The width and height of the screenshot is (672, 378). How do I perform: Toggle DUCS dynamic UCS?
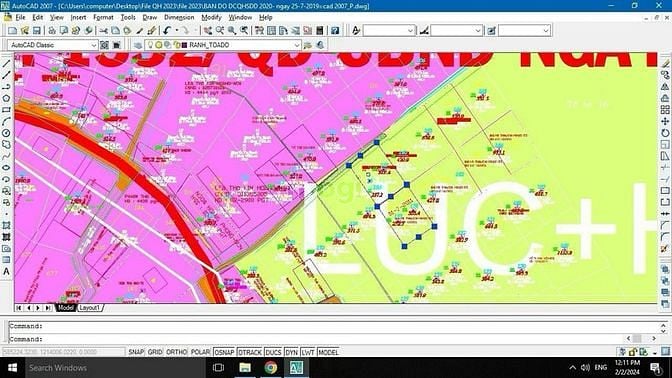click(x=273, y=352)
